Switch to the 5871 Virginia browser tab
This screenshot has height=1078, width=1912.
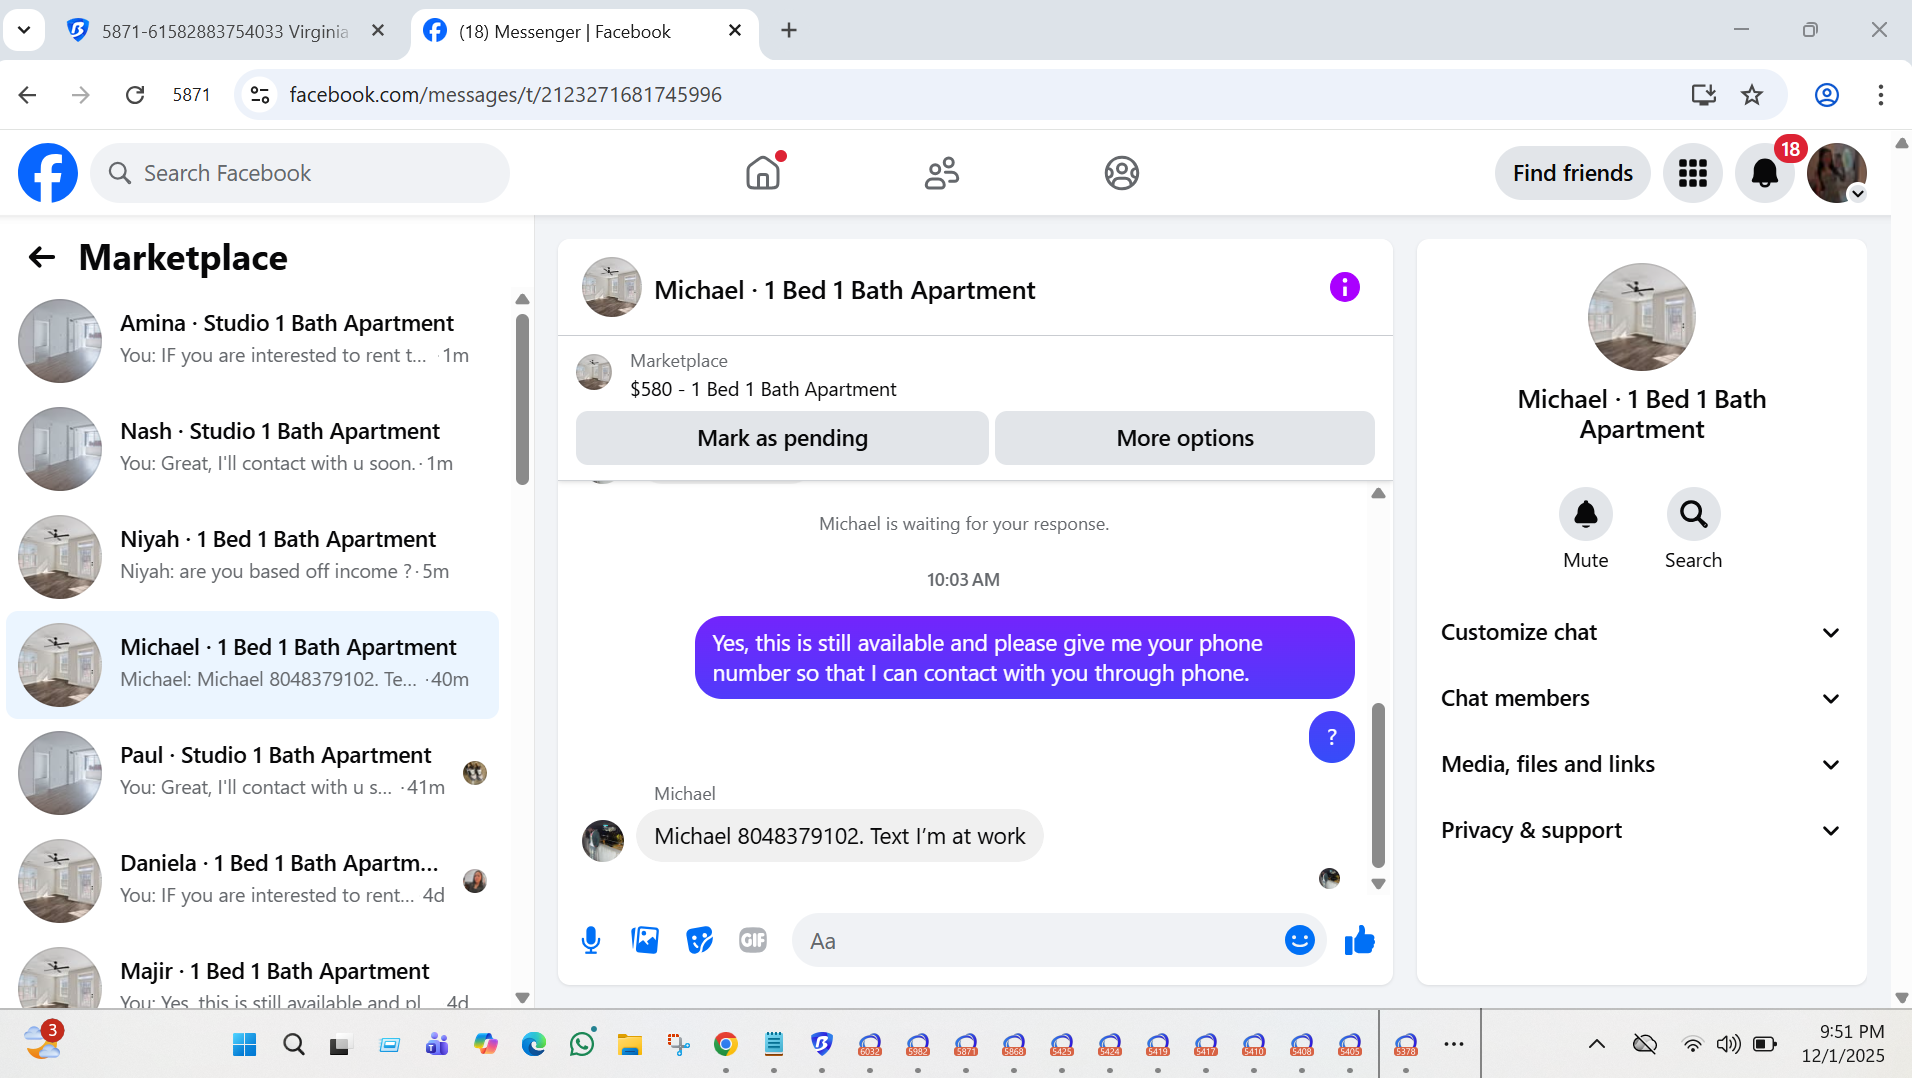tap(226, 31)
